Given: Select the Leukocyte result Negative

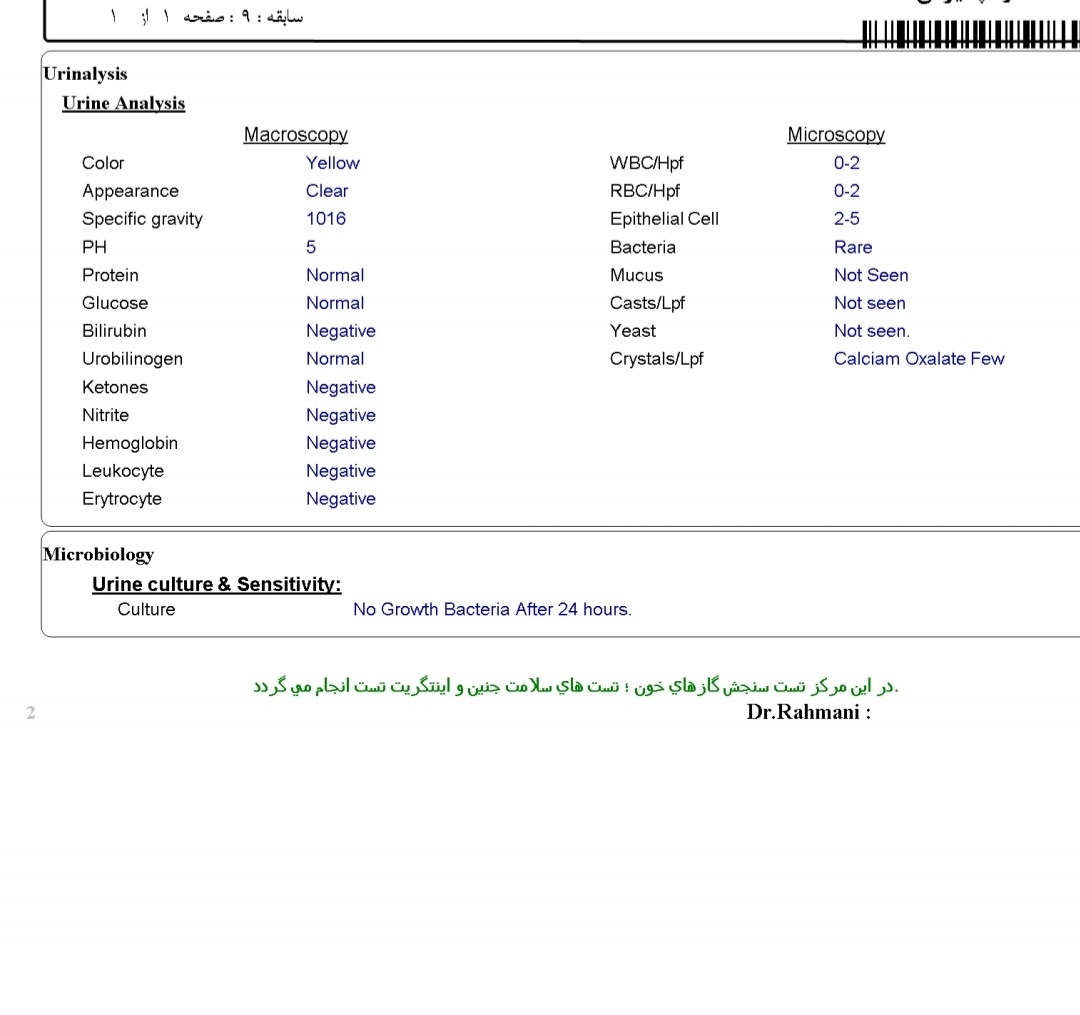Looking at the screenshot, I should [341, 471].
